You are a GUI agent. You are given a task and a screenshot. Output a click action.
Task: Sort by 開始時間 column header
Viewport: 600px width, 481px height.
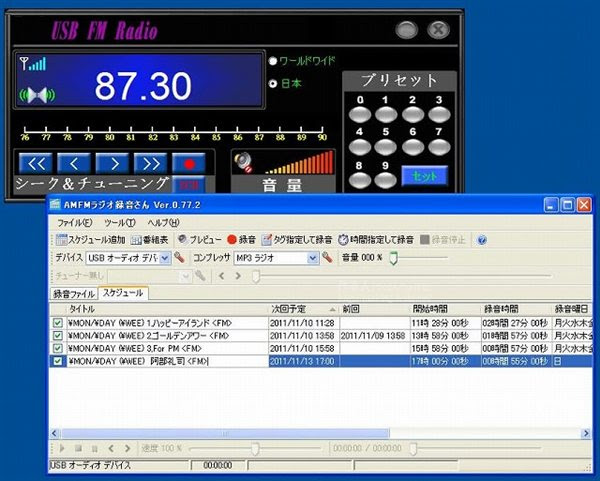(x=445, y=309)
